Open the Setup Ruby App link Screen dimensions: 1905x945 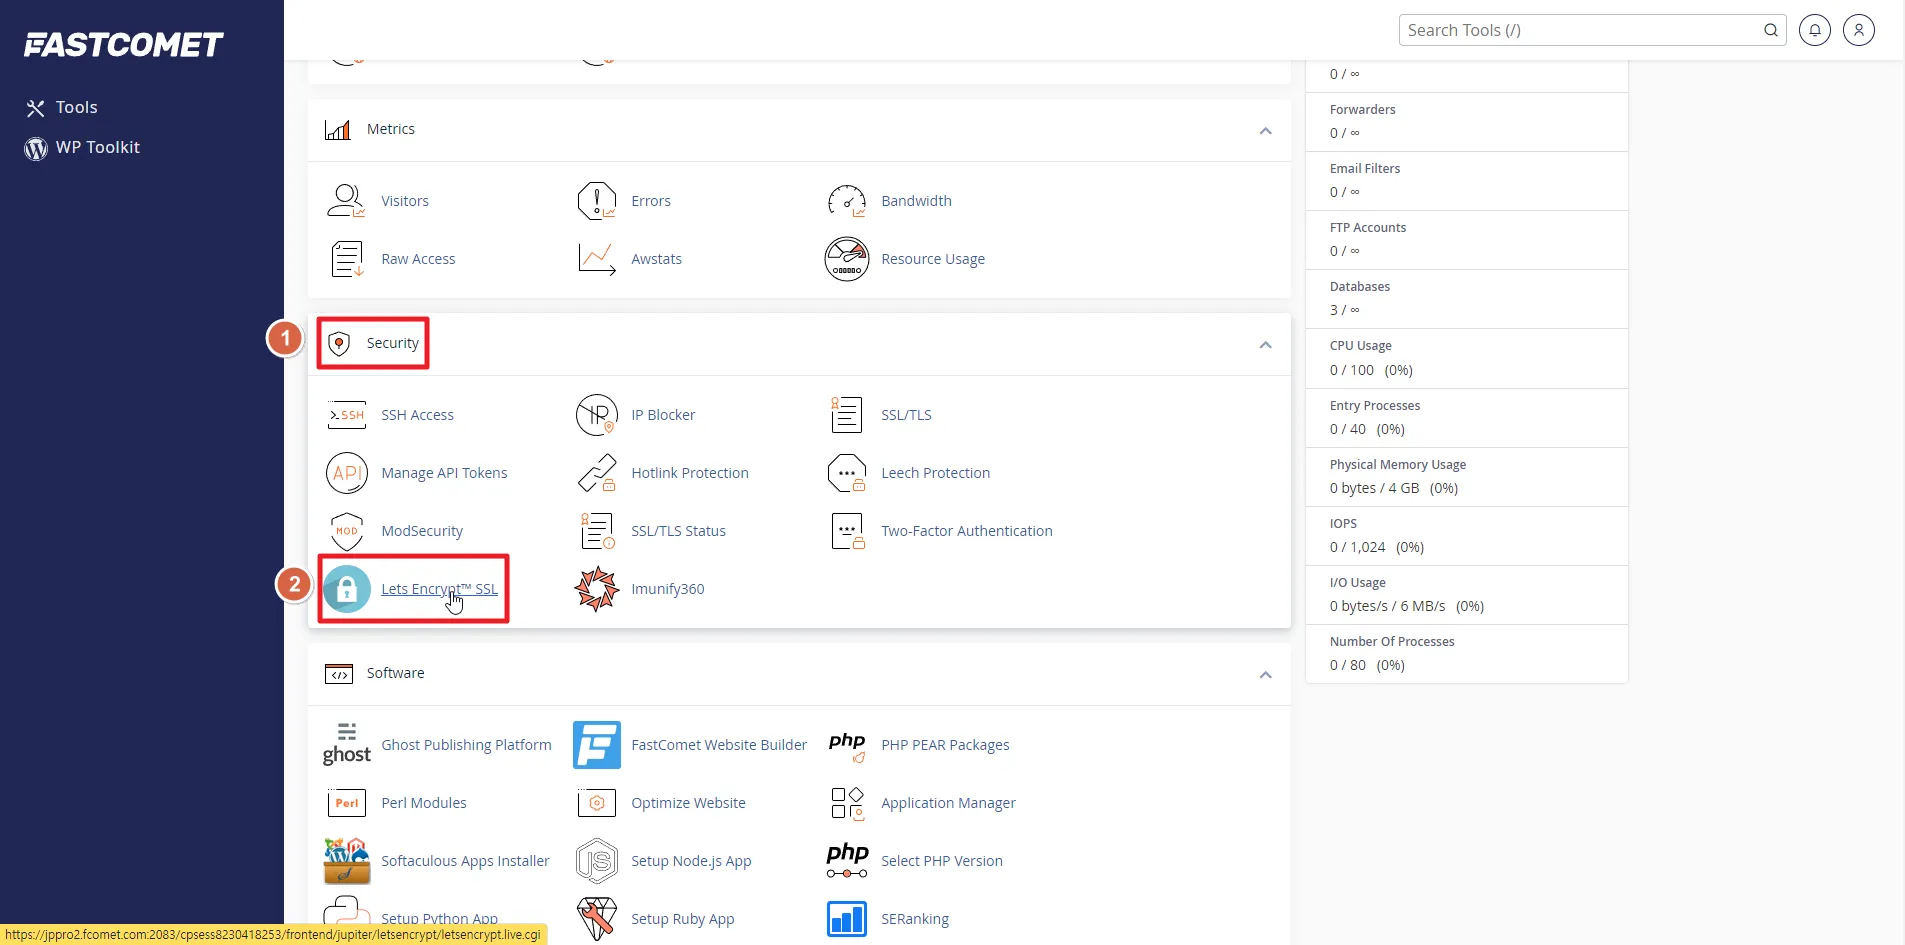[683, 919]
